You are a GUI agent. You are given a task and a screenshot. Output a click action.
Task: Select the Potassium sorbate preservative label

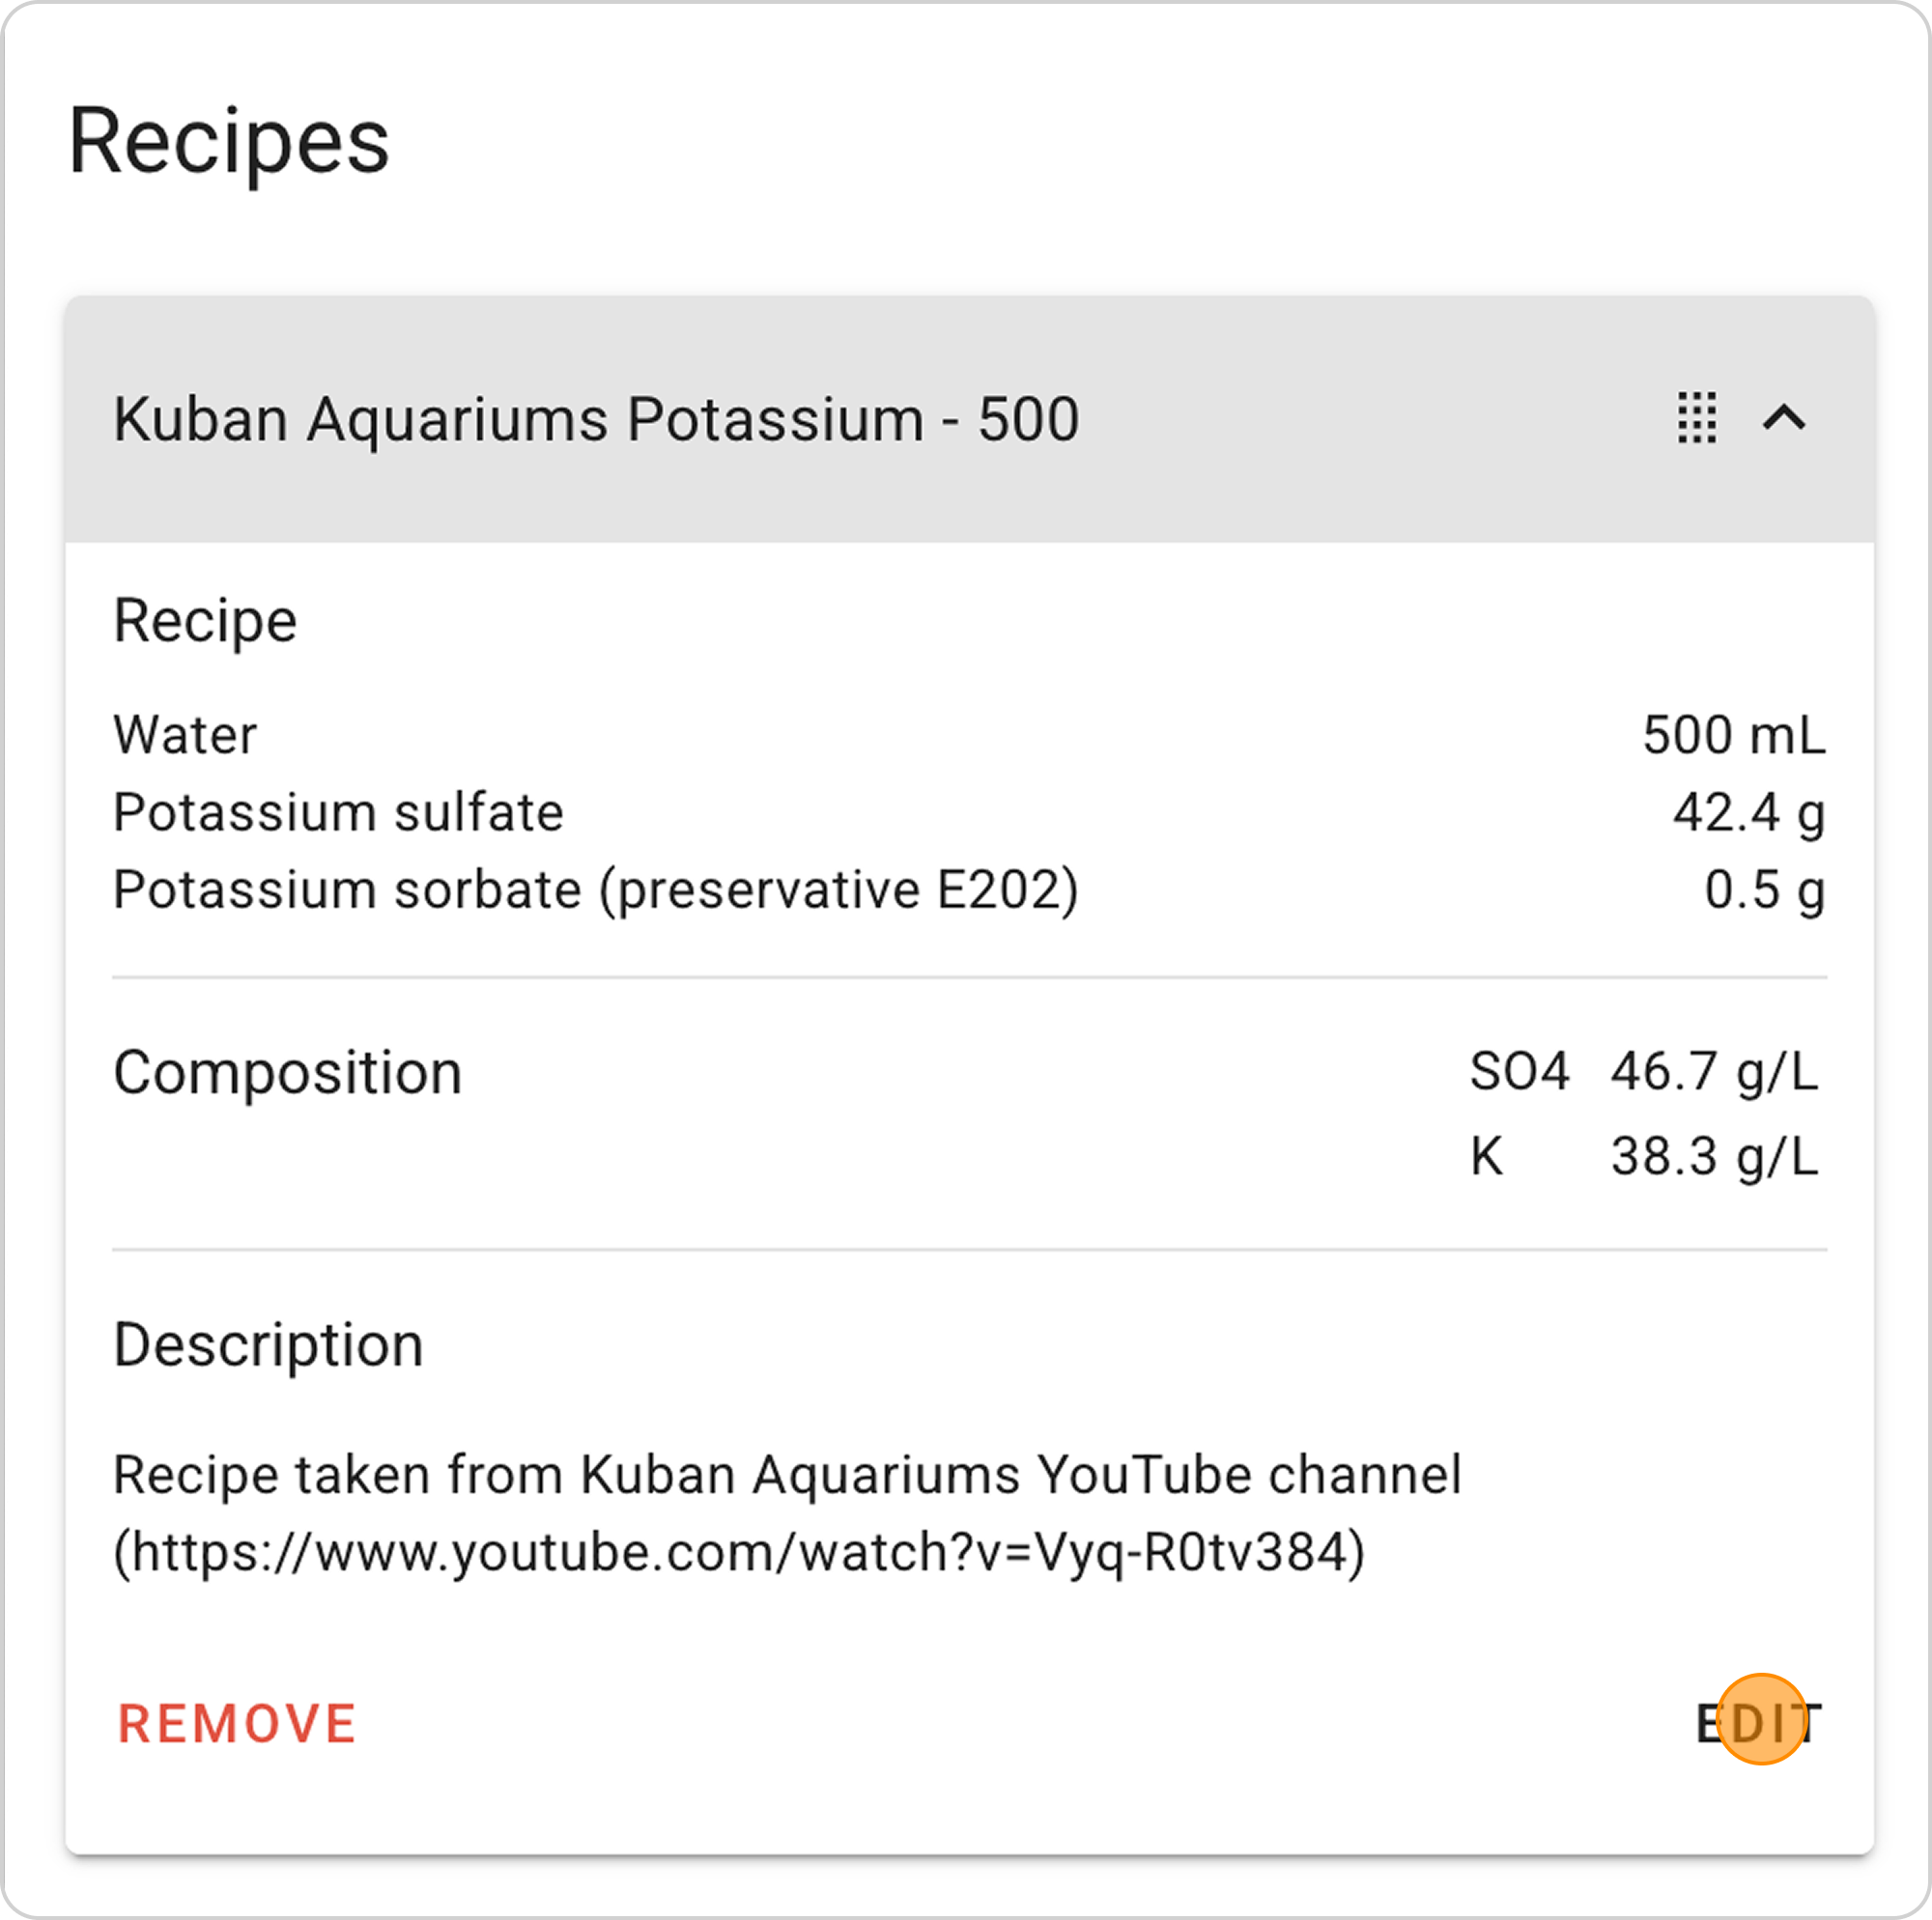pyautogui.click(x=596, y=890)
